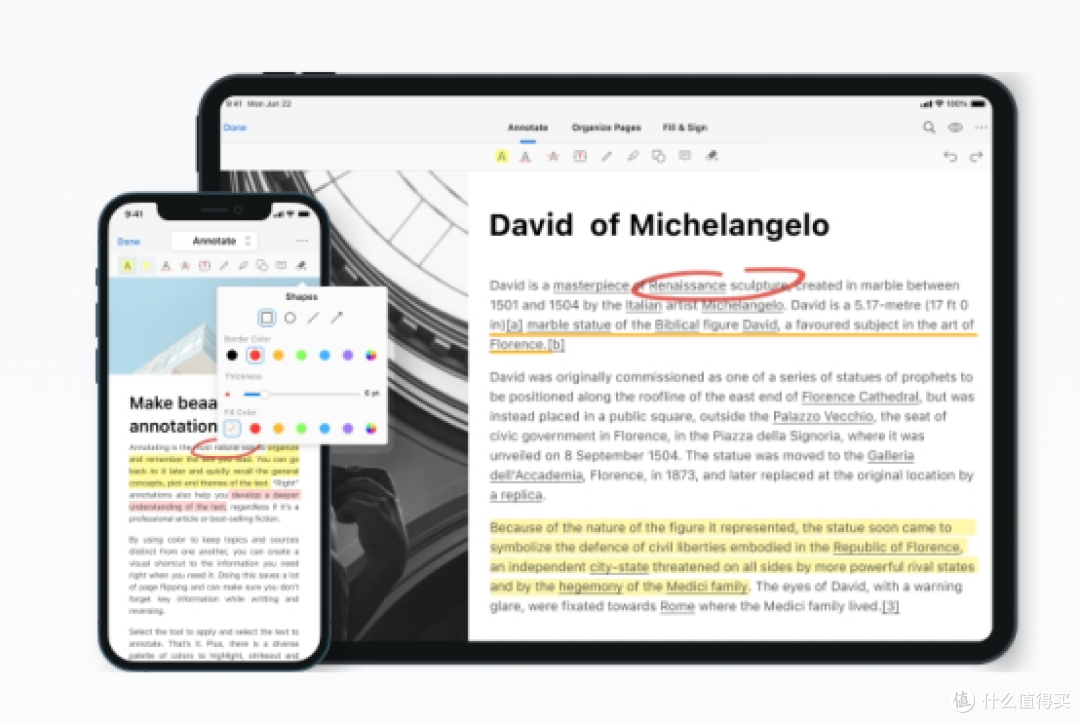Screen dimensions: 1080x723
Task: Select the pen tool on iPad toolbar
Action: coord(607,156)
